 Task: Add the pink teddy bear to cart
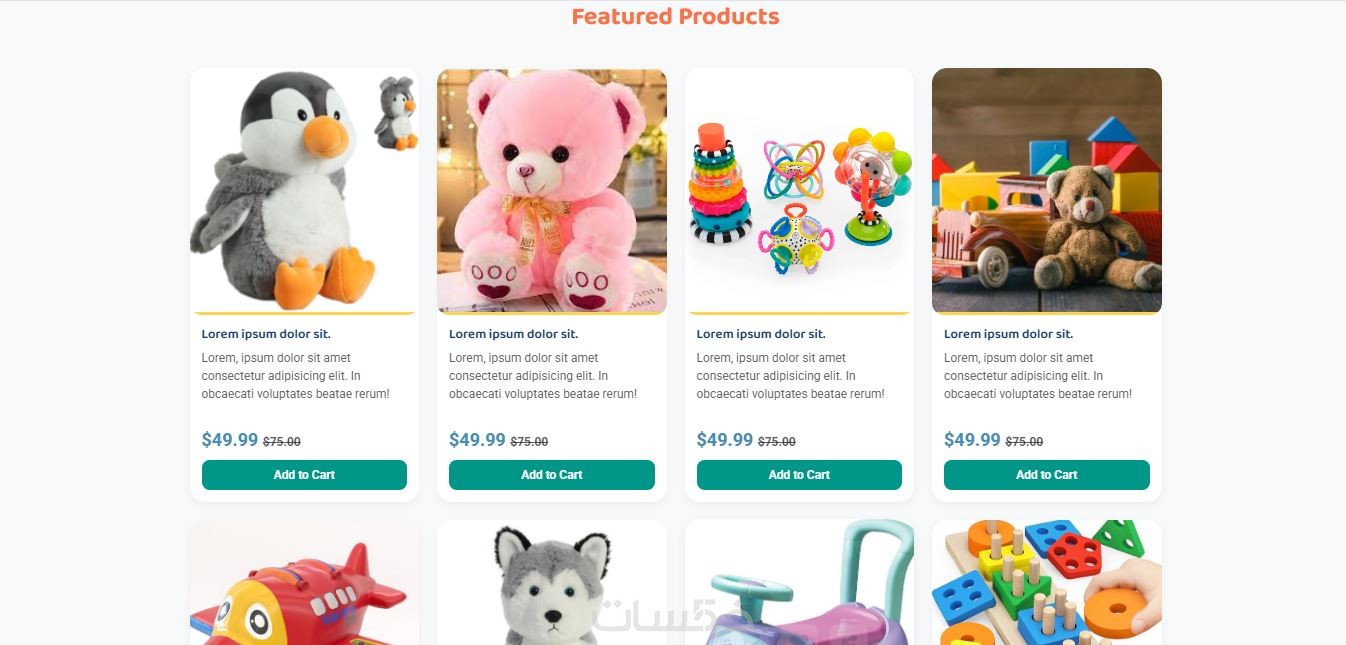[x=551, y=475]
